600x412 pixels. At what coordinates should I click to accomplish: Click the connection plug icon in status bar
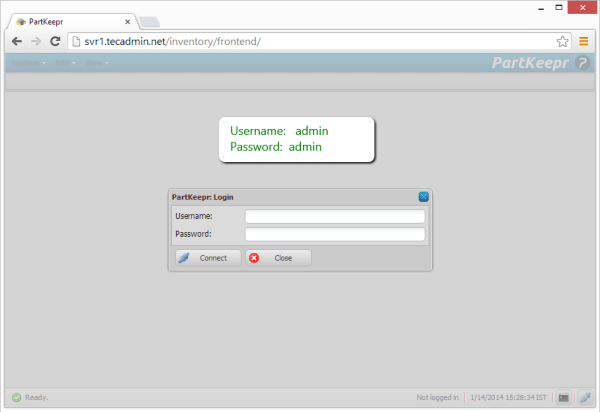tap(584, 397)
